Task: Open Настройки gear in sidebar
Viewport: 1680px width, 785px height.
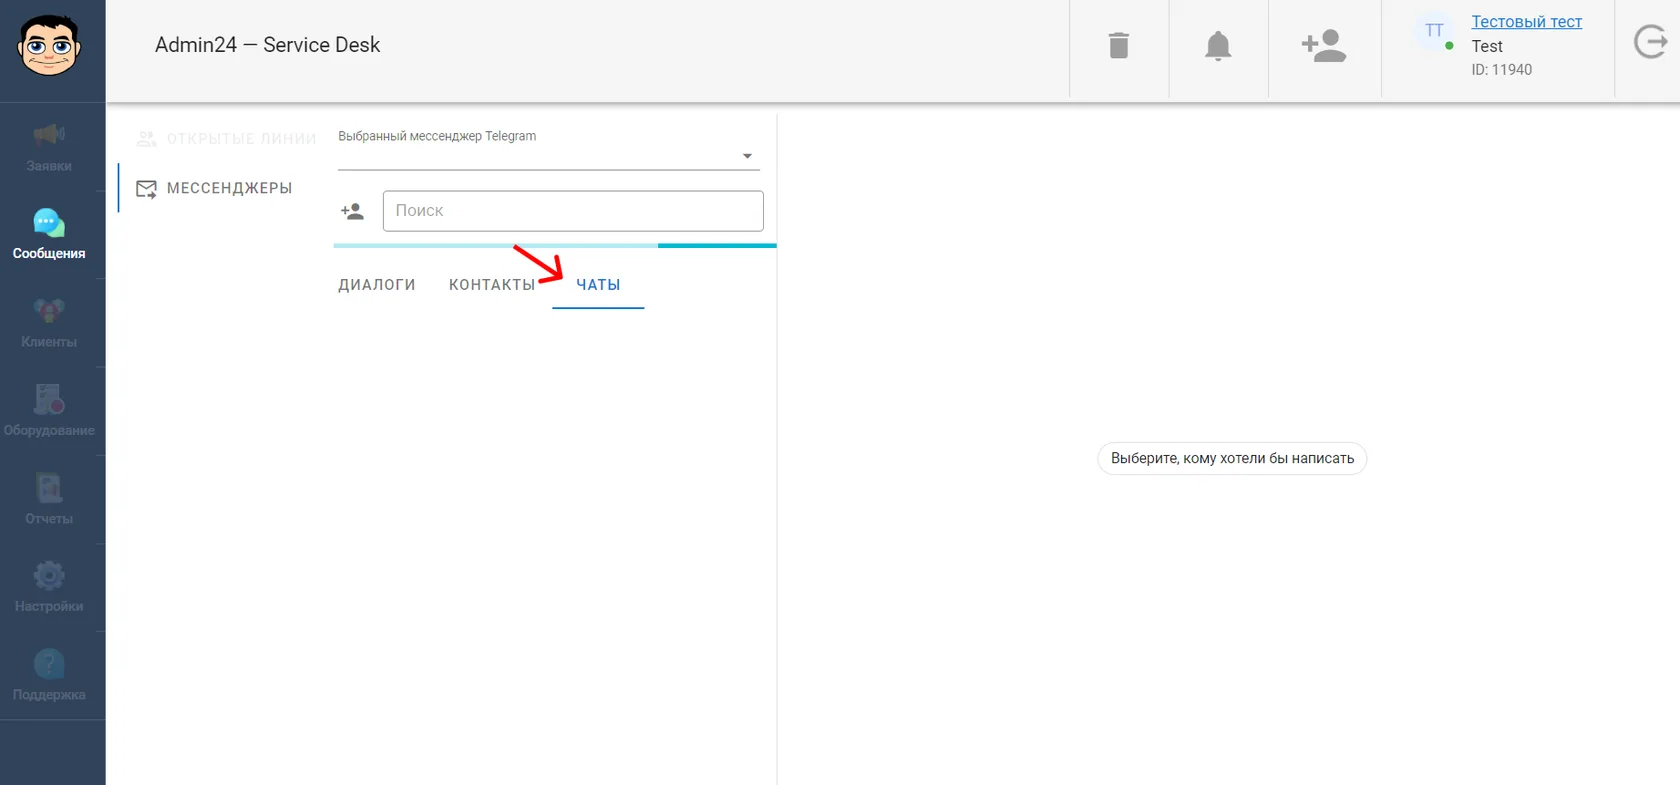Action: pyautogui.click(x=49, y=587)
